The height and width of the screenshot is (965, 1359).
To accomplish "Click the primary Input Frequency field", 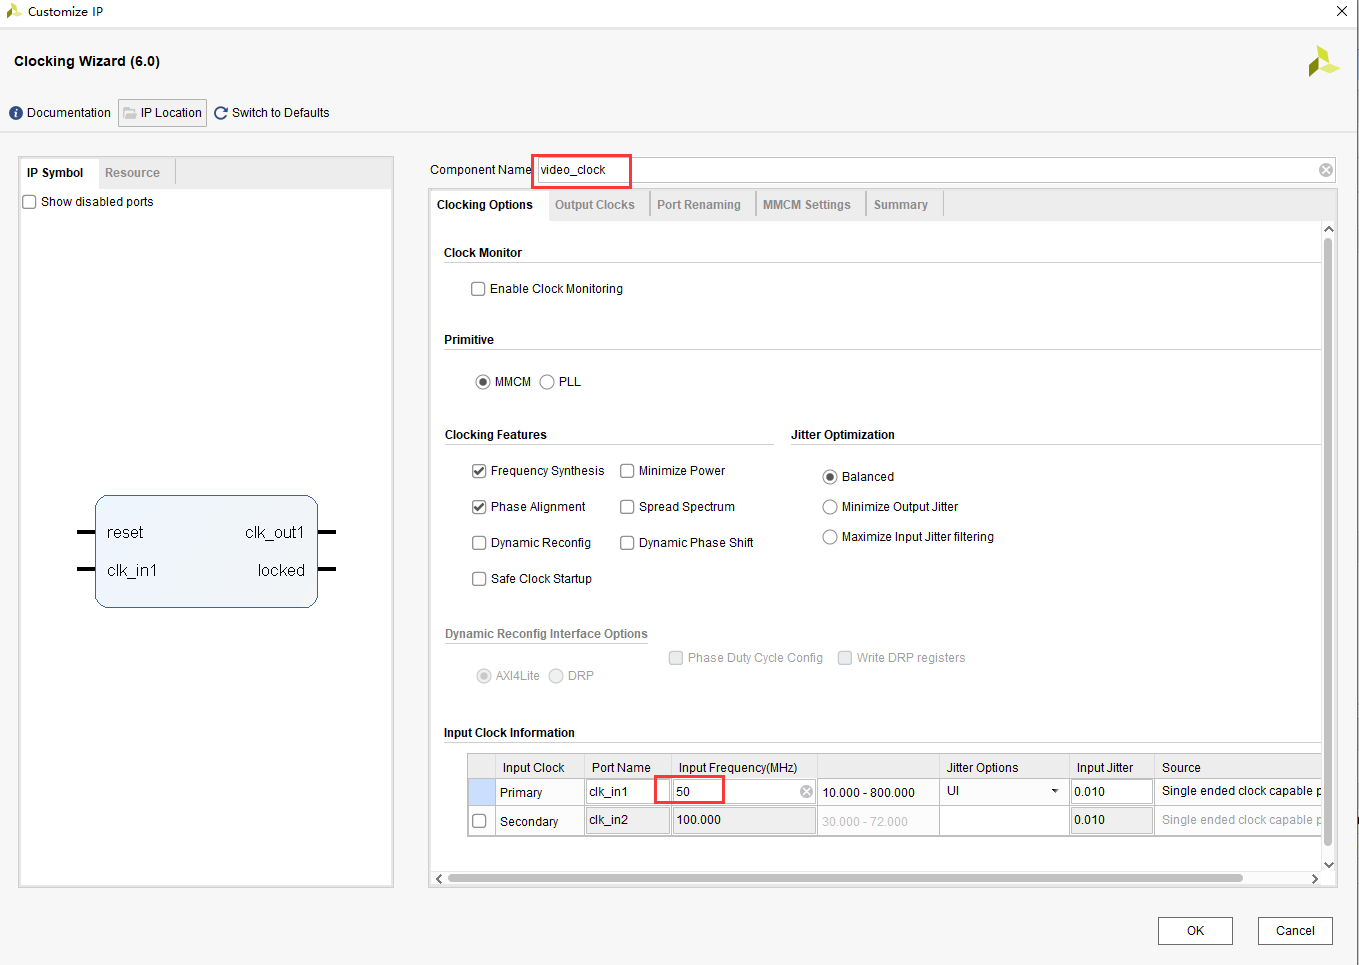I will (x=744, y=791).
